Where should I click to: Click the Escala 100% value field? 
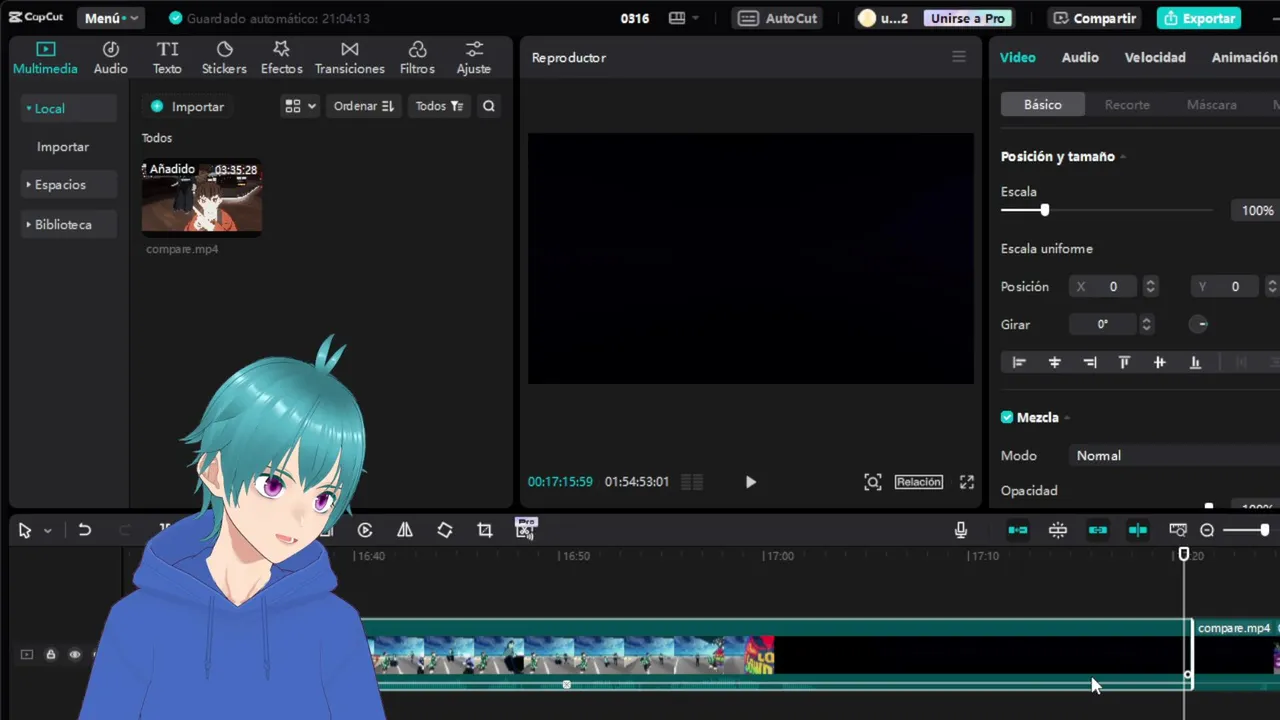[x=1257, y=211]
